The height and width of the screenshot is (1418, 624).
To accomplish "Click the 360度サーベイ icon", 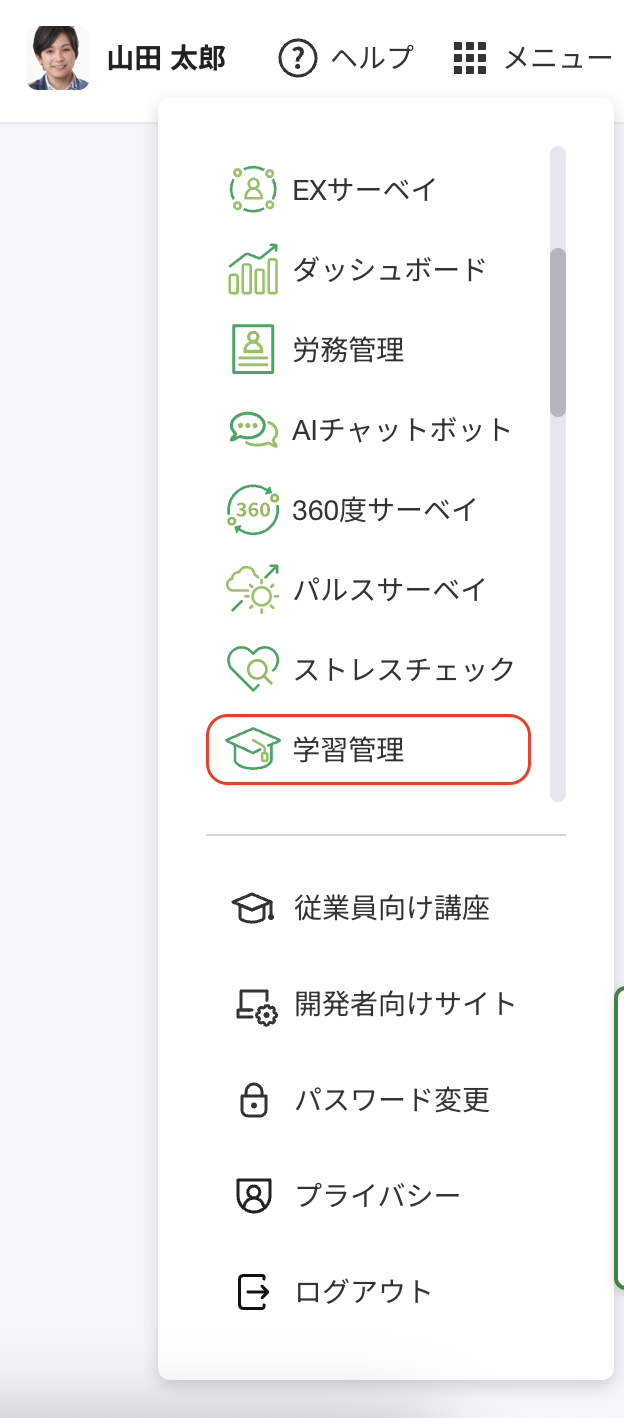I will (253, 510).
